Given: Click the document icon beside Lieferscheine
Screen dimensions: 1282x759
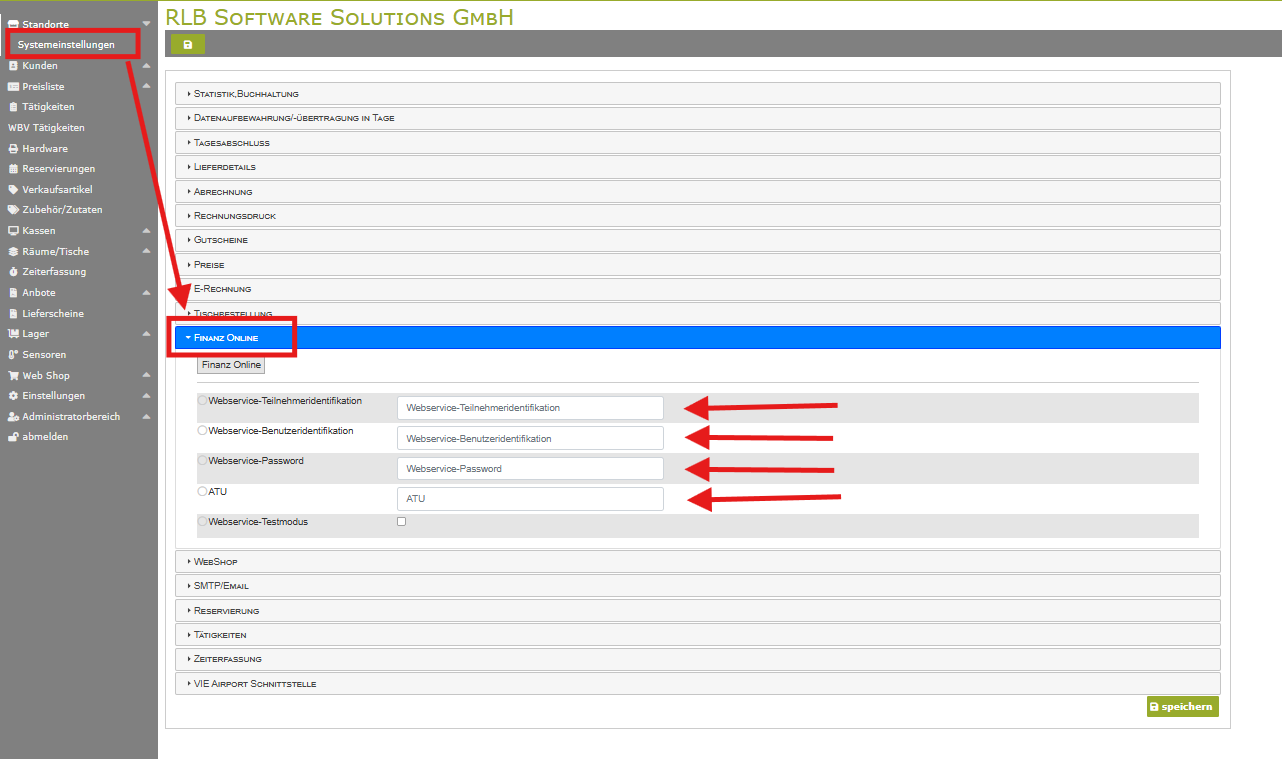Looking at the screenshot, I should click(13, 314).
